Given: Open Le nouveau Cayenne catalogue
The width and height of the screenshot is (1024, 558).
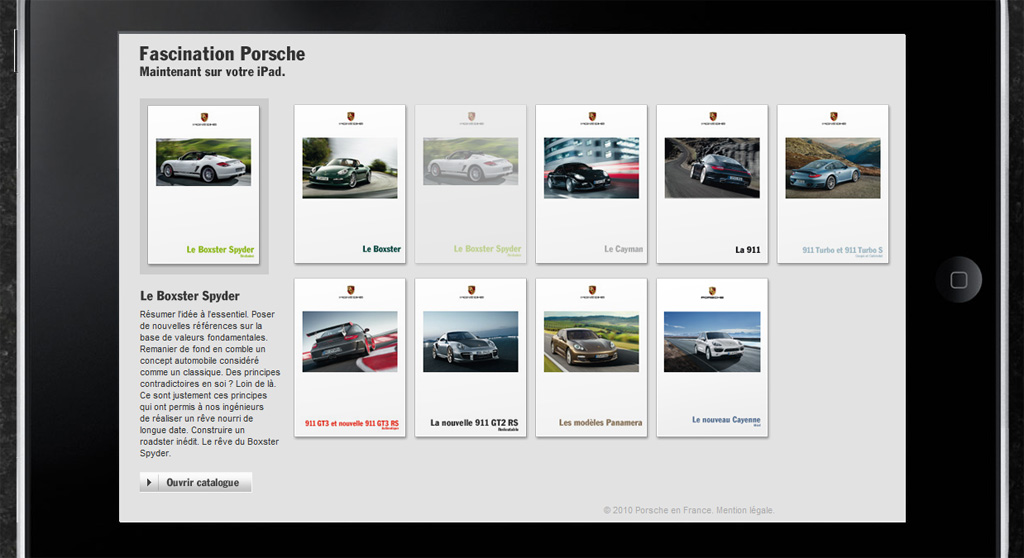Looking at the screenshot, I should point(712,357).
